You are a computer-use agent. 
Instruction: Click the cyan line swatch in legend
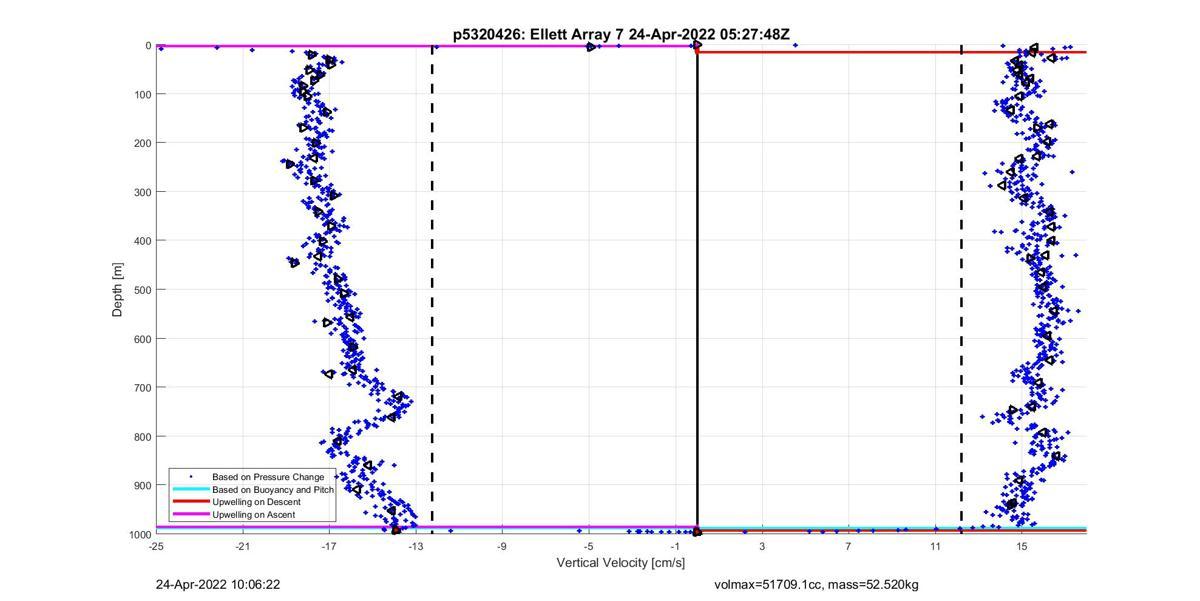click(x=190, y=490)
